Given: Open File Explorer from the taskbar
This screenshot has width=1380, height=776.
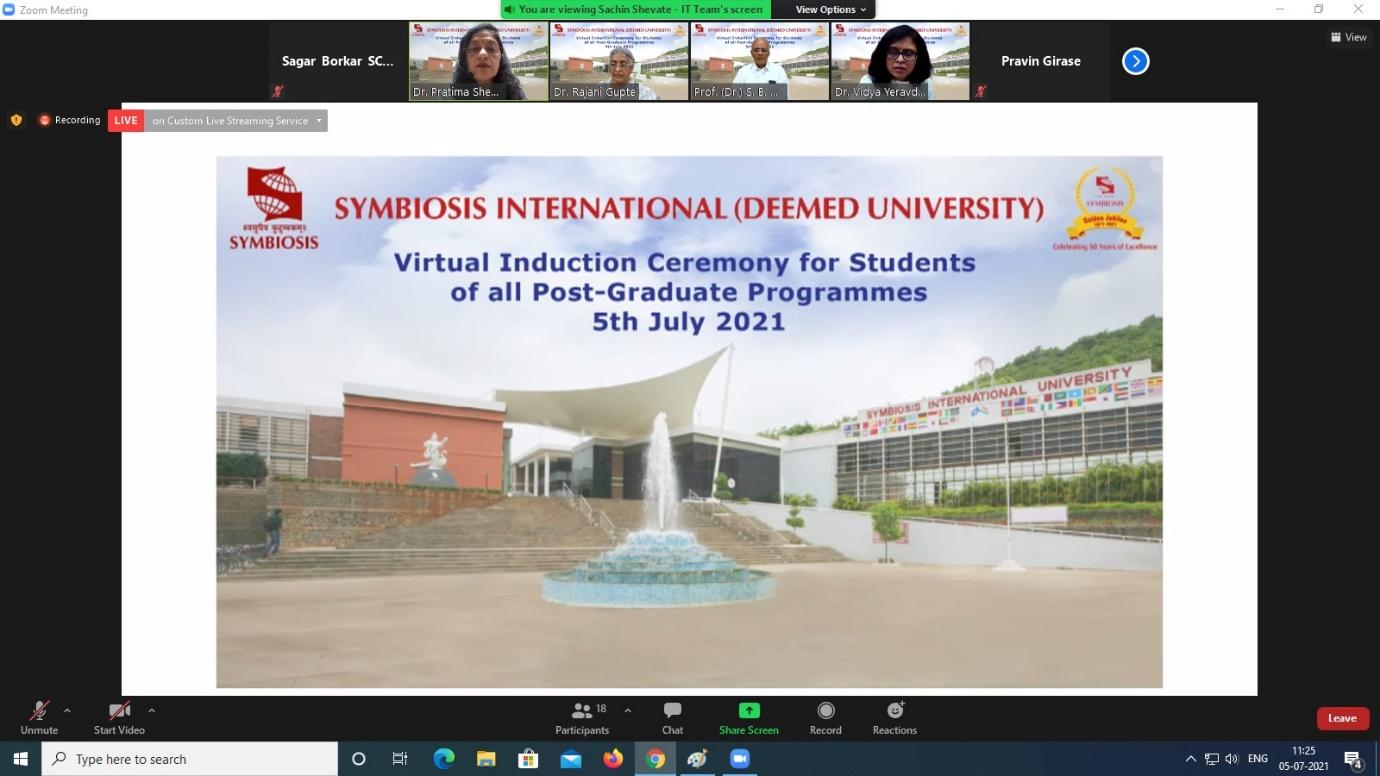Looking at the screenshot, I should (x=486, y=759).
